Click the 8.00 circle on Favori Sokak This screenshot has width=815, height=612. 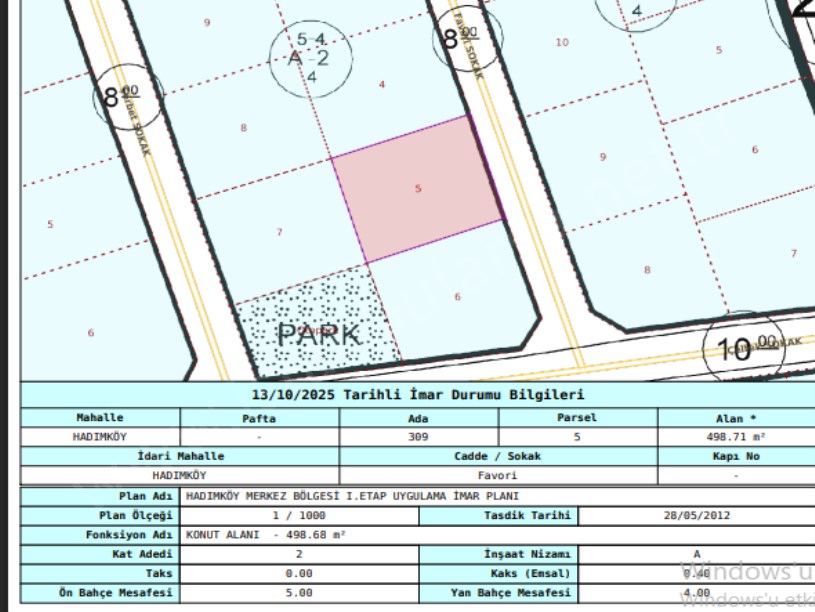459,40
